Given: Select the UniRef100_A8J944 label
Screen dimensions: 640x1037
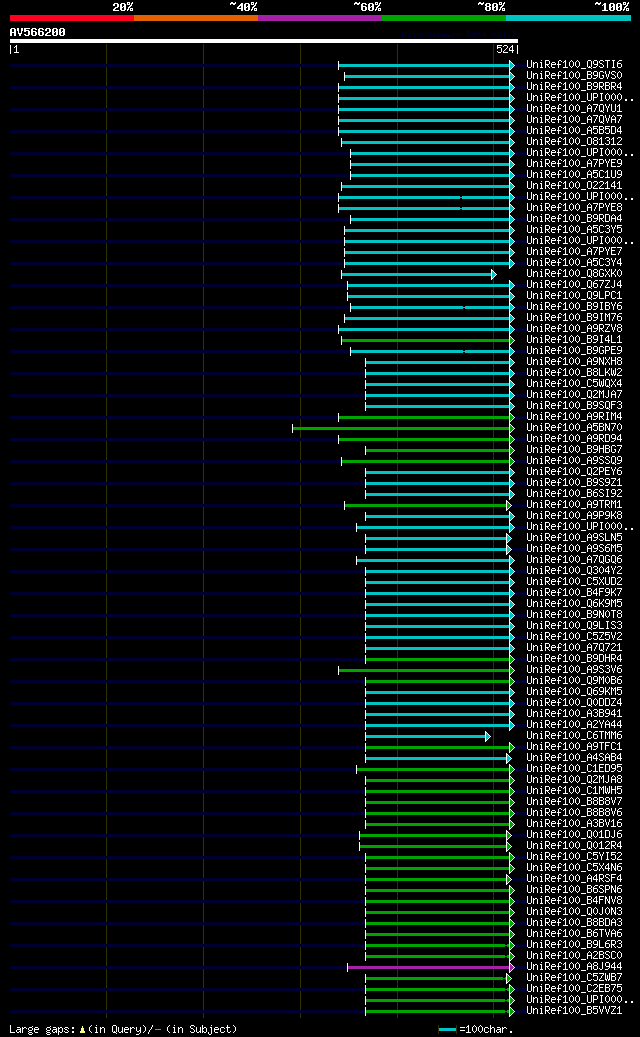Looking at the screenshot, I should click(574, 966).
